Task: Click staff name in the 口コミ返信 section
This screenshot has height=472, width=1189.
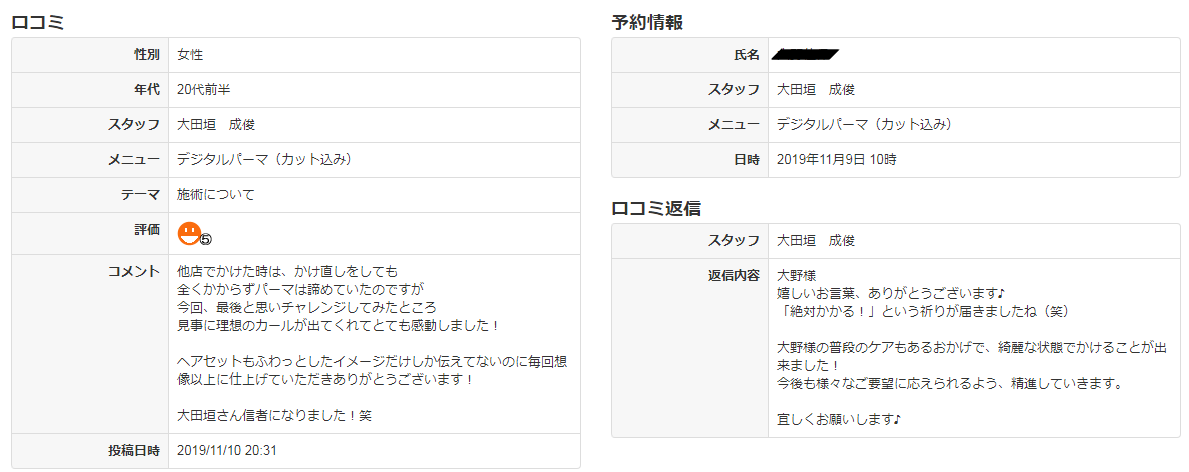Action: click(816, 241)
